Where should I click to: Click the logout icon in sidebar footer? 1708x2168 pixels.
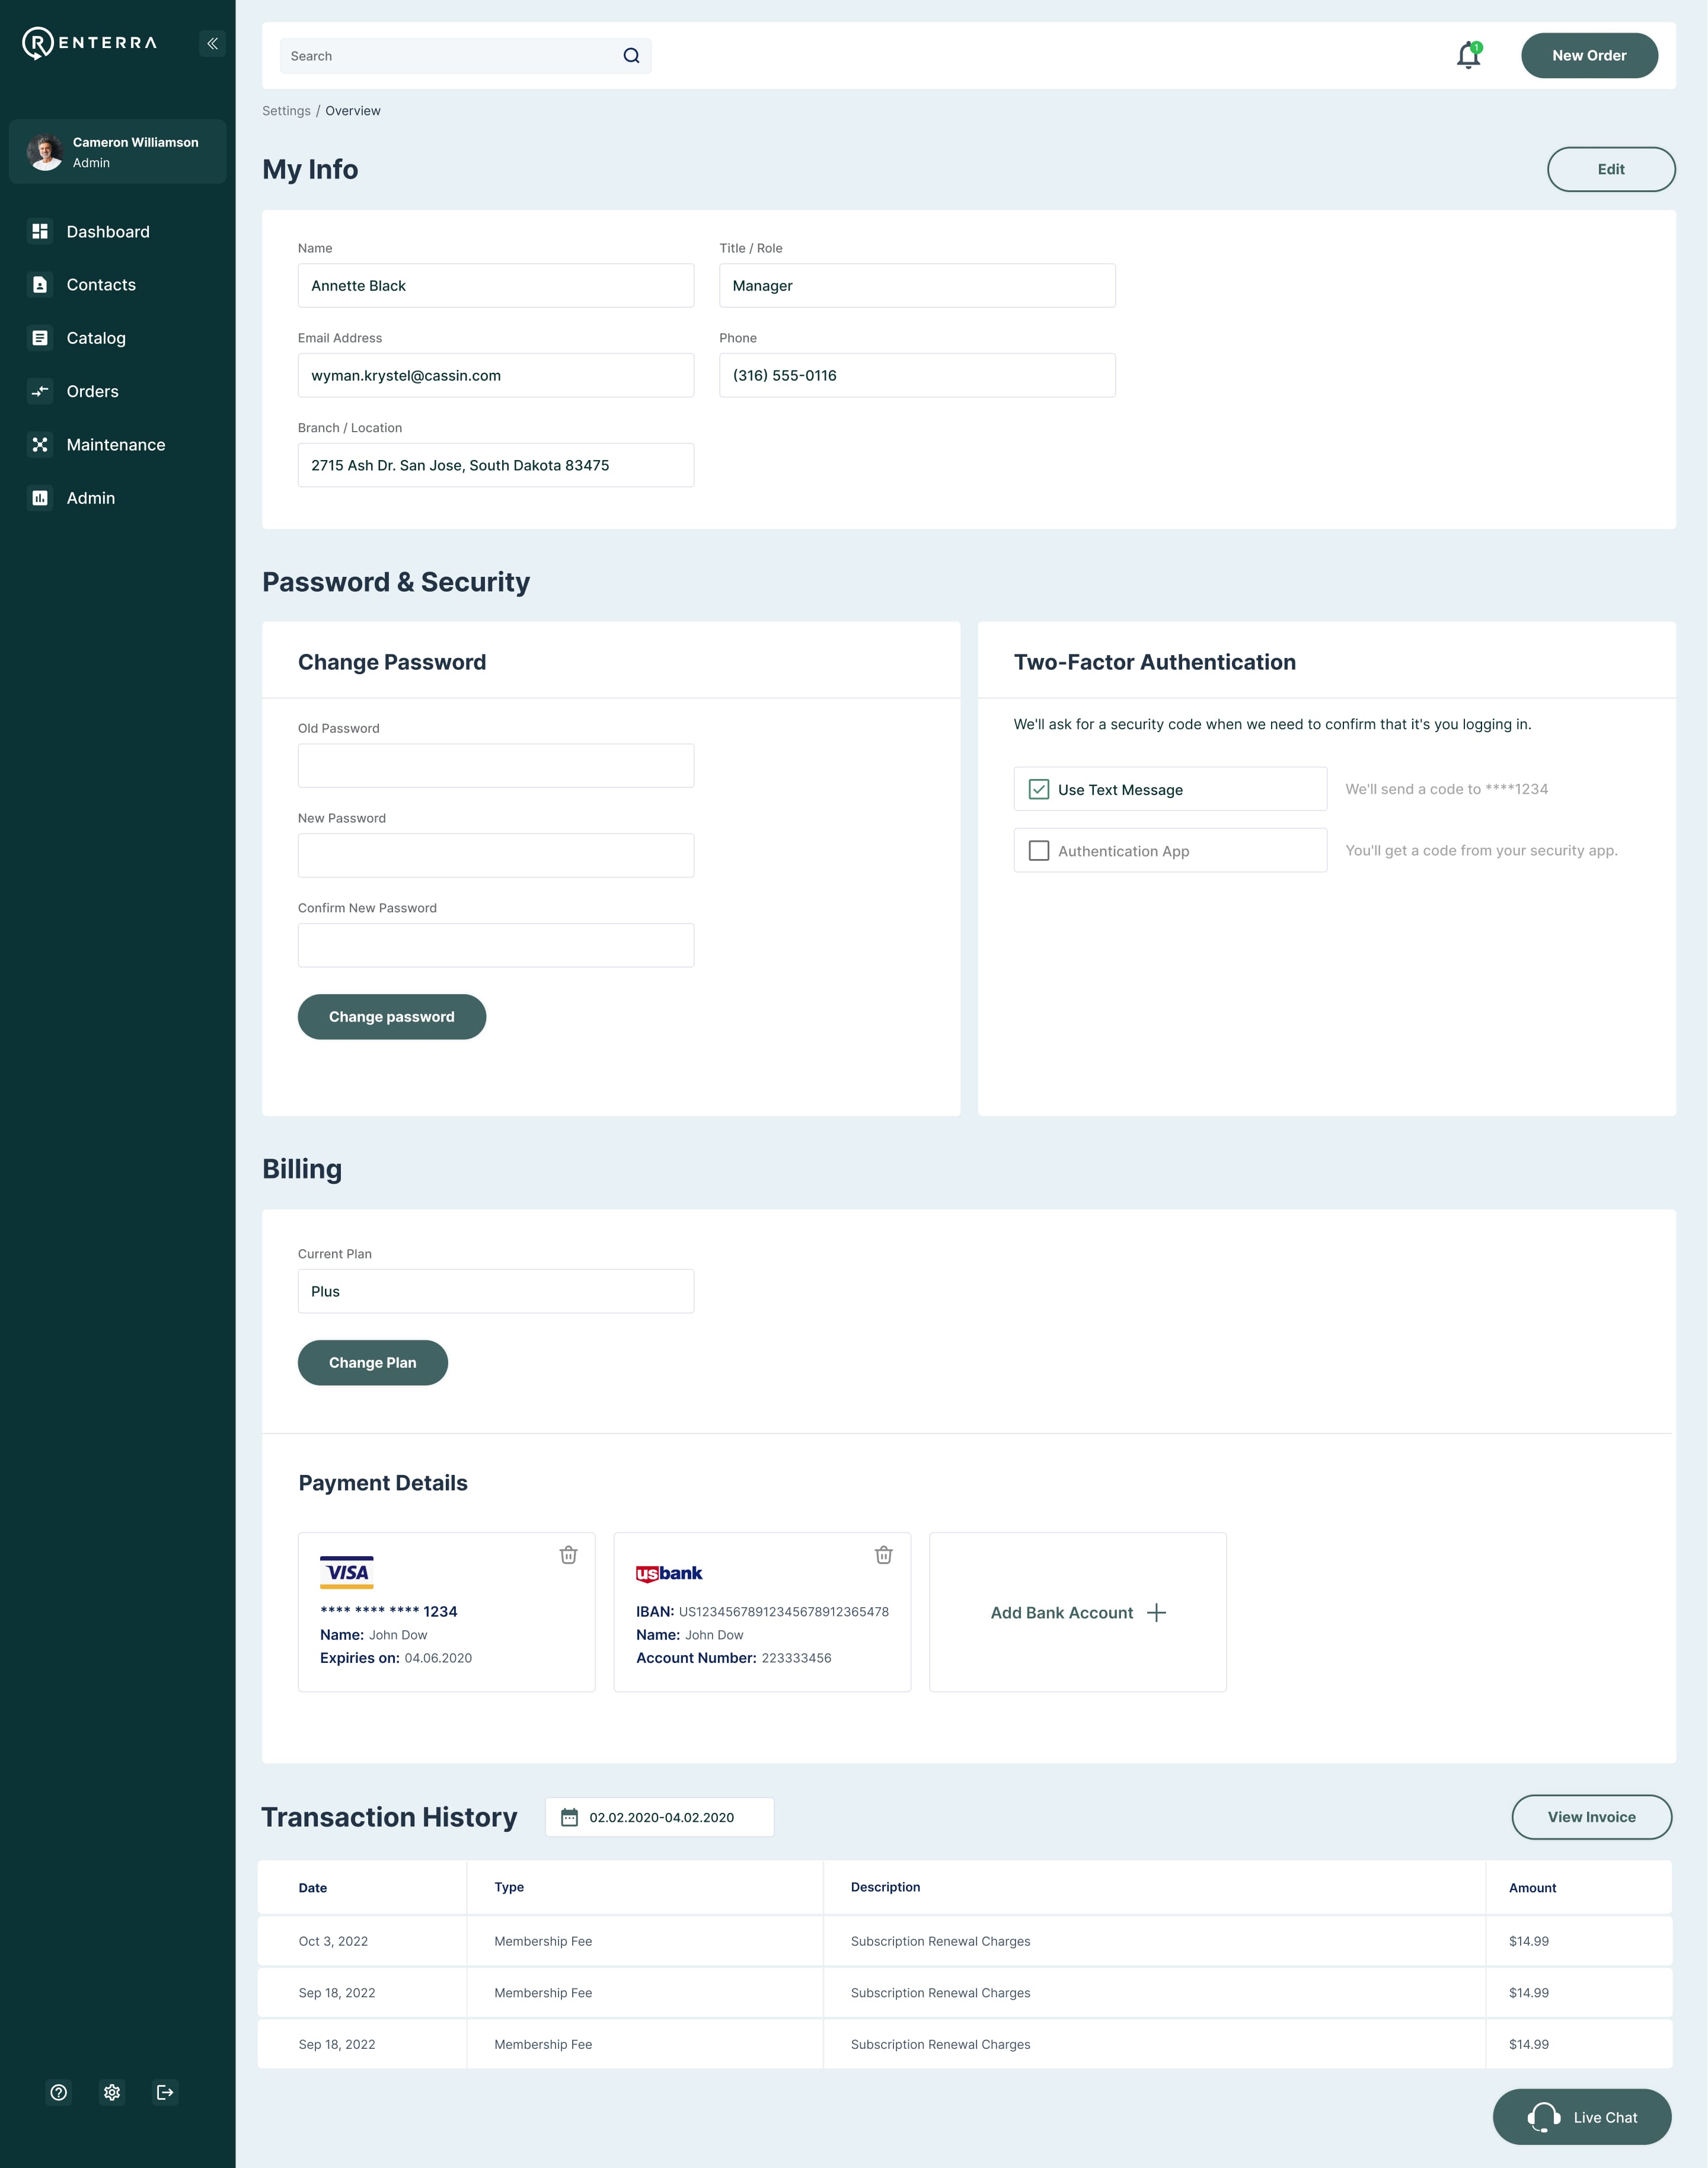click(165, 2092)
